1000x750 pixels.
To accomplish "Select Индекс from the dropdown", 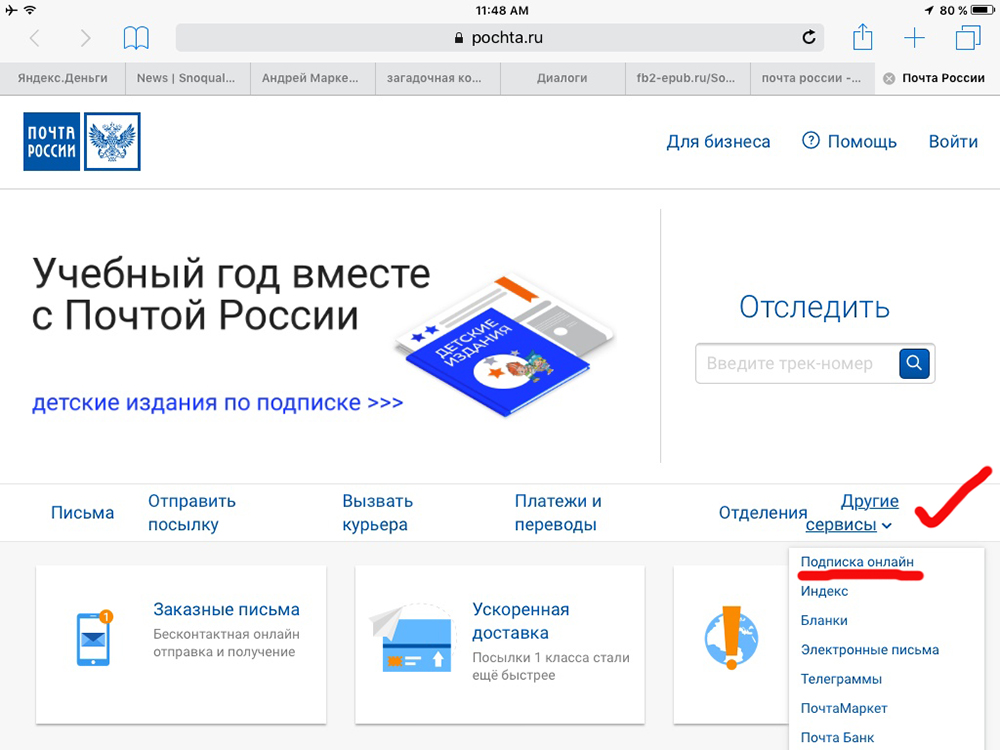I will pos(824,591).
